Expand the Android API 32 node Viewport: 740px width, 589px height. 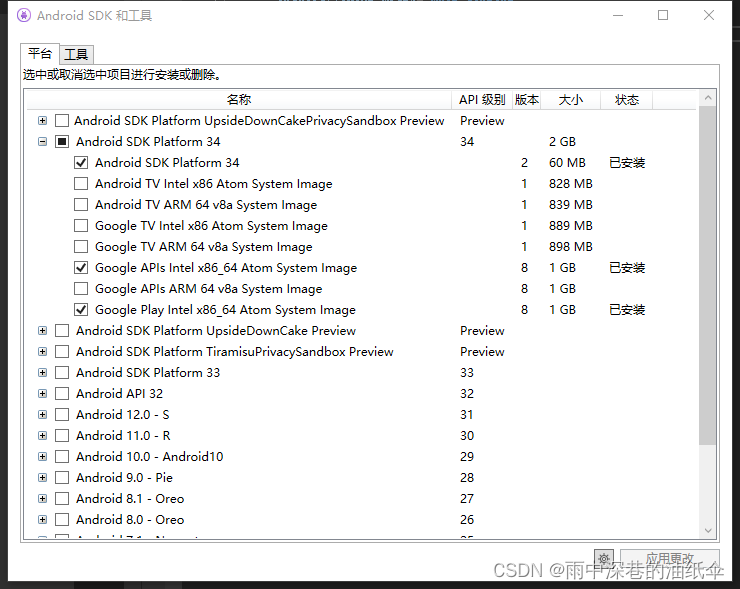pos(42,394)
